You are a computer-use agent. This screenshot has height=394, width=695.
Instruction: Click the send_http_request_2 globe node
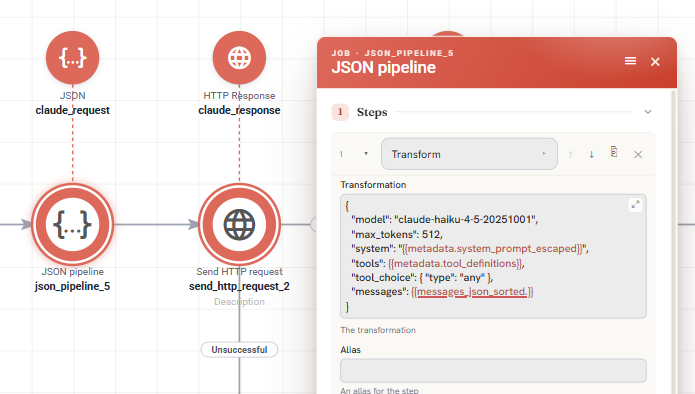point(239,224)
